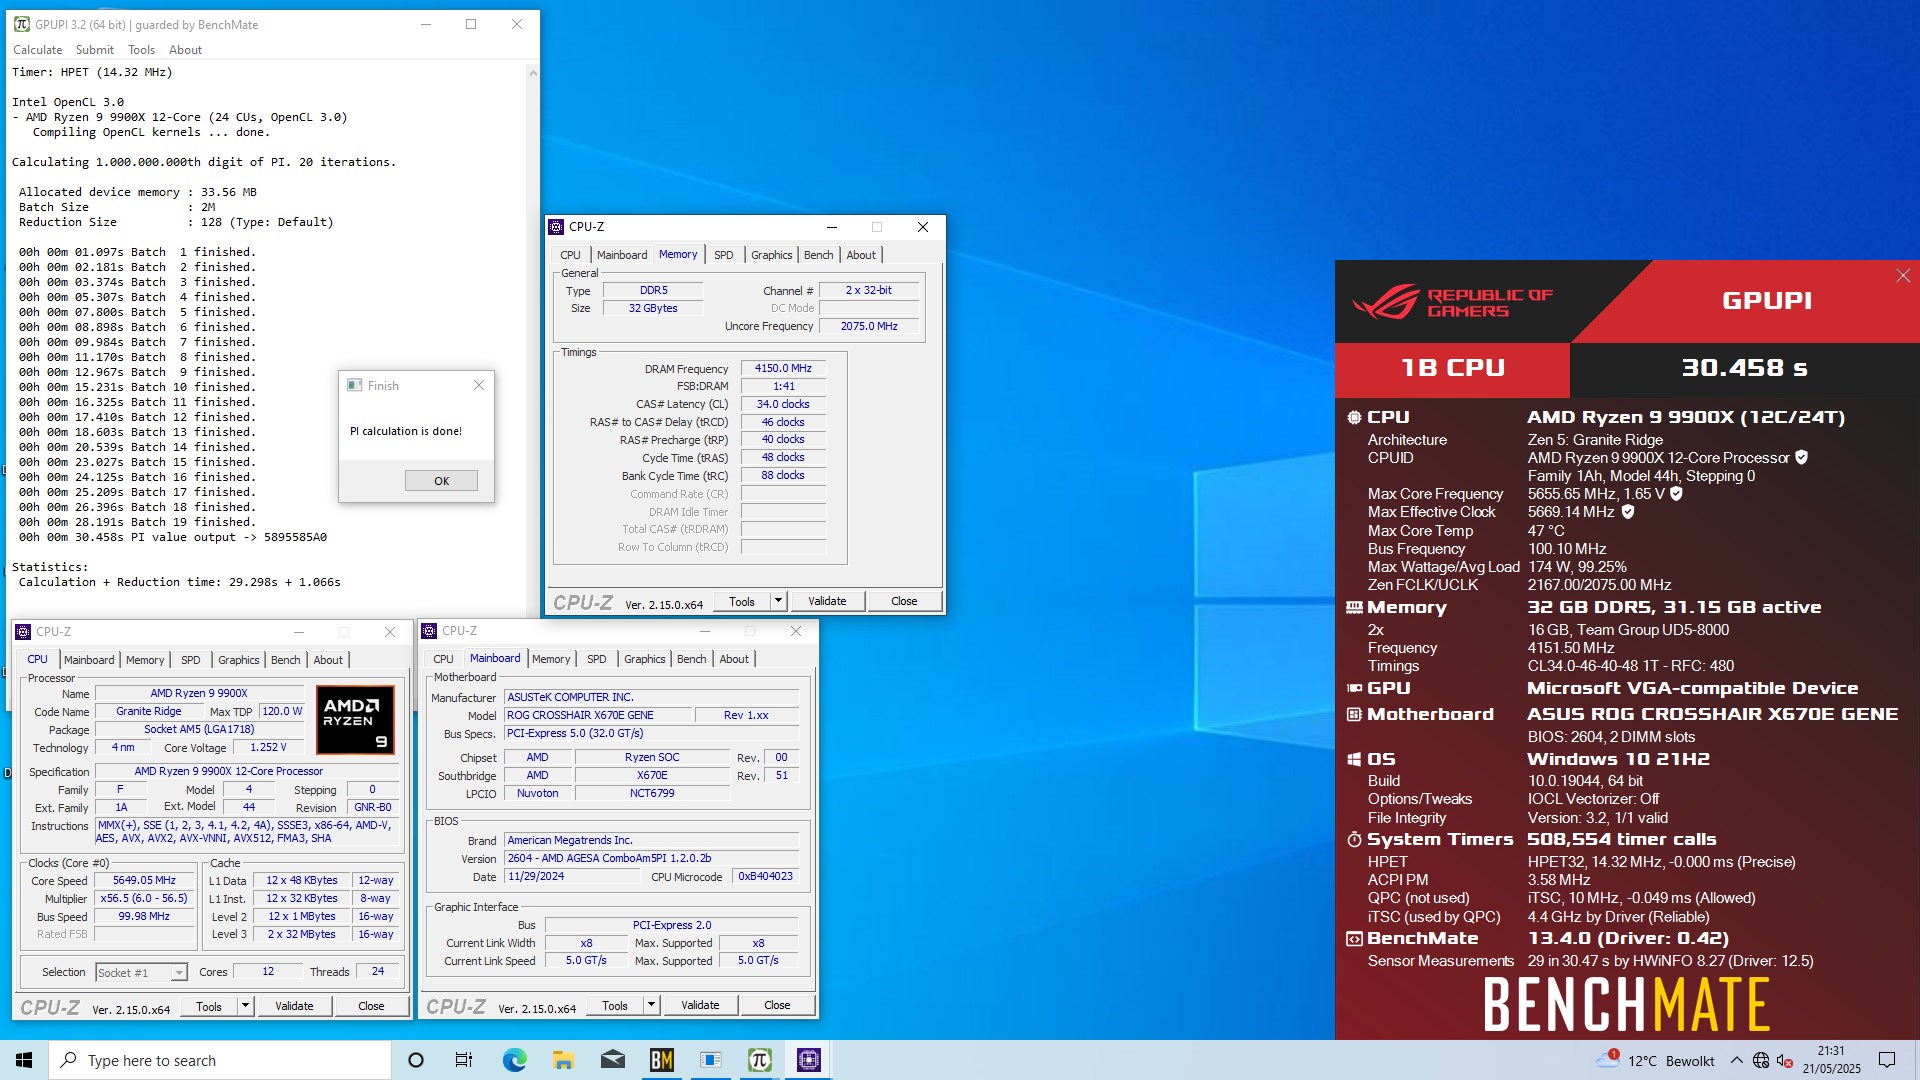This screenshot has height=1080, width=1920.
Task: Expand Tools dropdown arrow in CPU tab window
Action: click(246, 1006)
